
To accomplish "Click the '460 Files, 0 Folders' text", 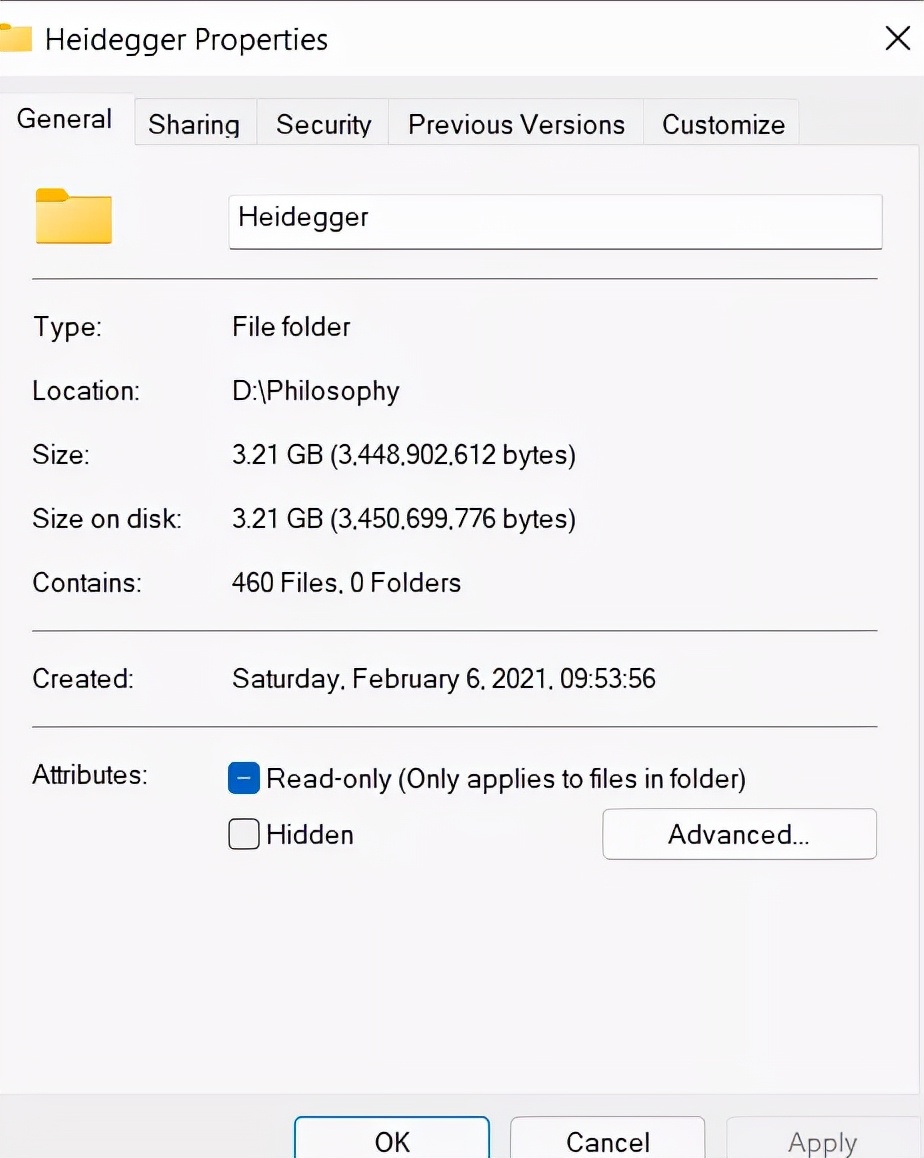I will (346, 583).
